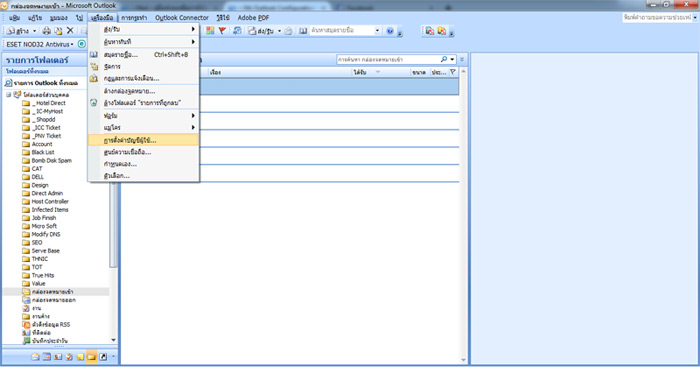Viewport: 700px width, 367px height.
Task: Switch to the Calendar navigation icon
Action: pos(47,357)
